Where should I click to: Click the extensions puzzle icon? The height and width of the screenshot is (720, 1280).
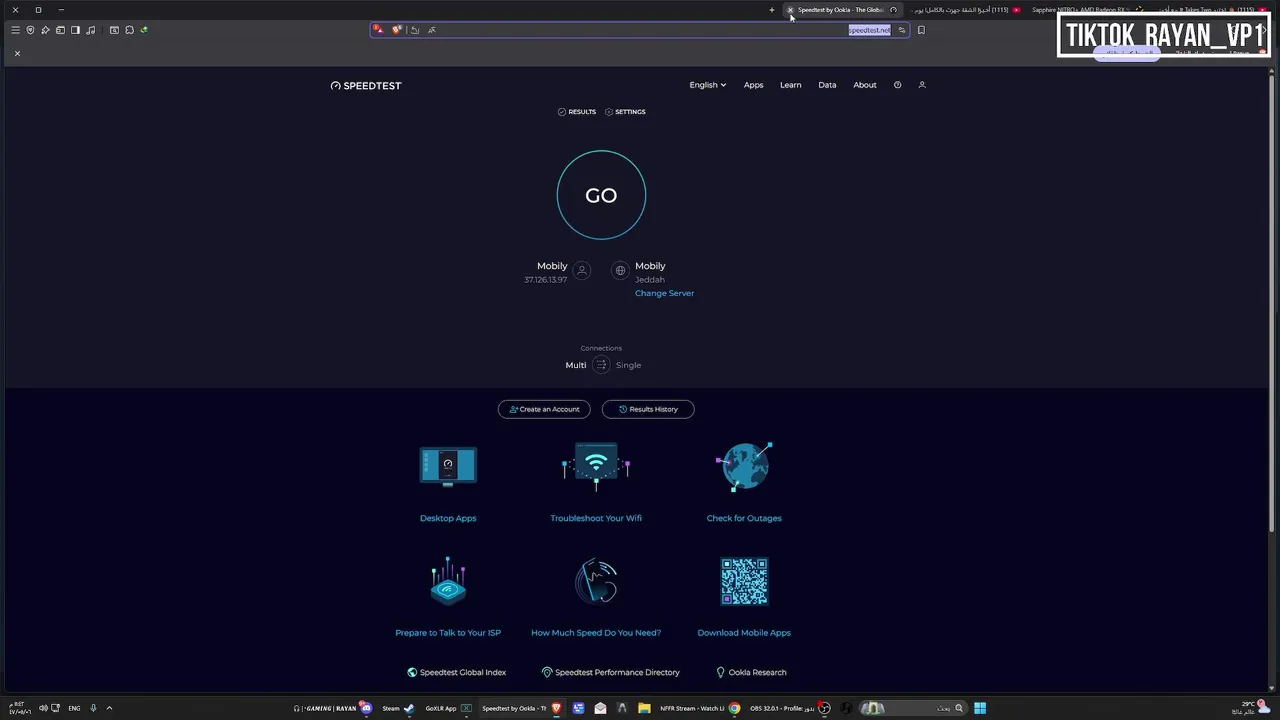[x=129, y=30]
